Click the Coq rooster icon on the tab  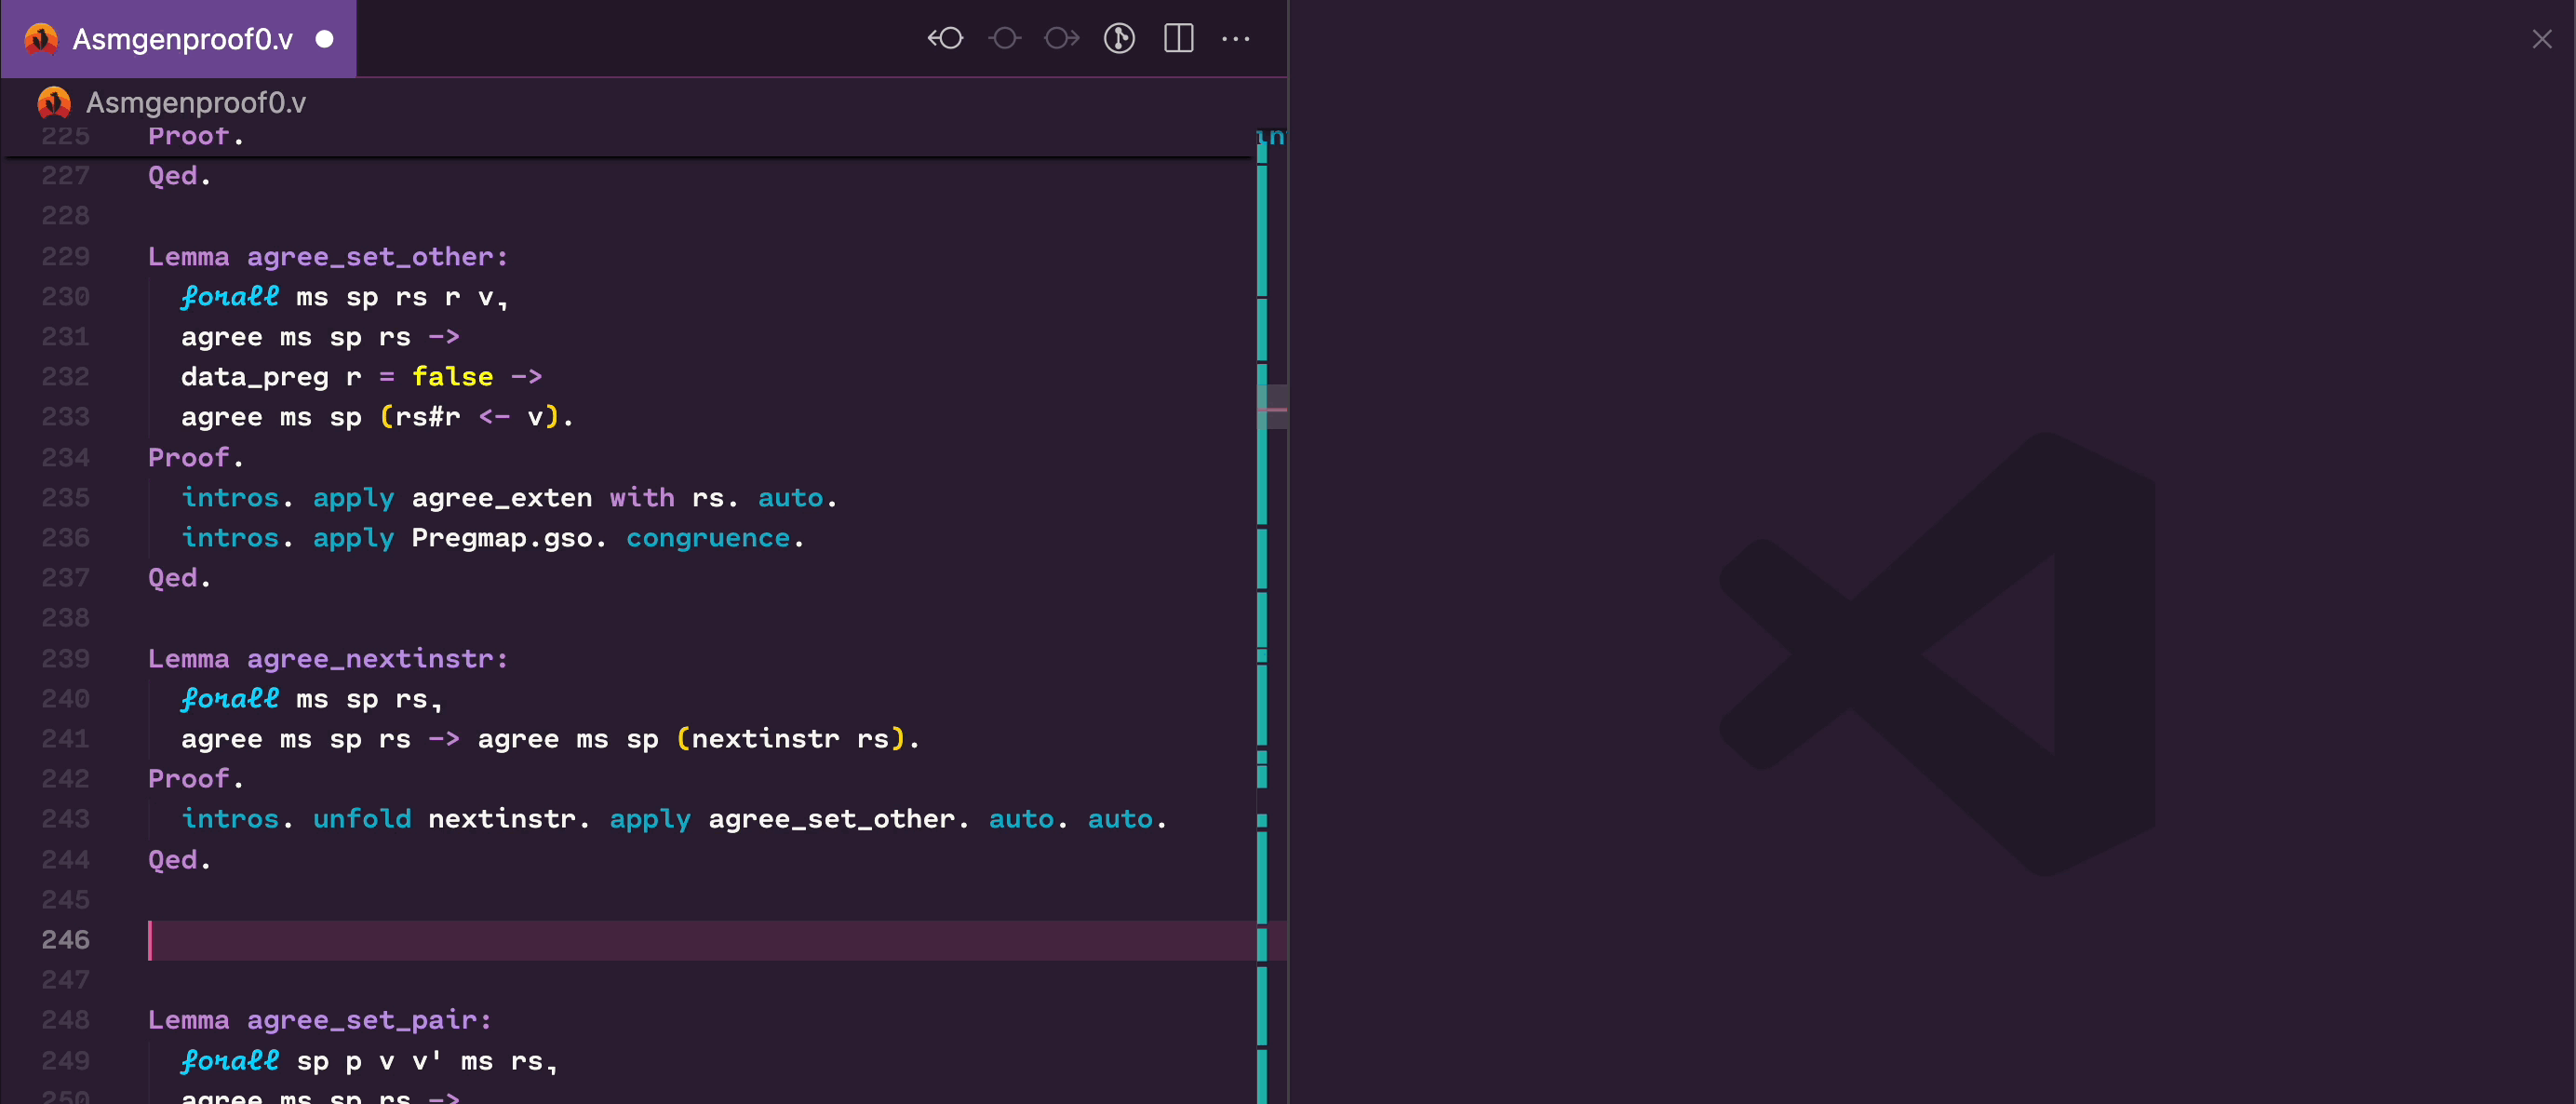click(41, 39)
